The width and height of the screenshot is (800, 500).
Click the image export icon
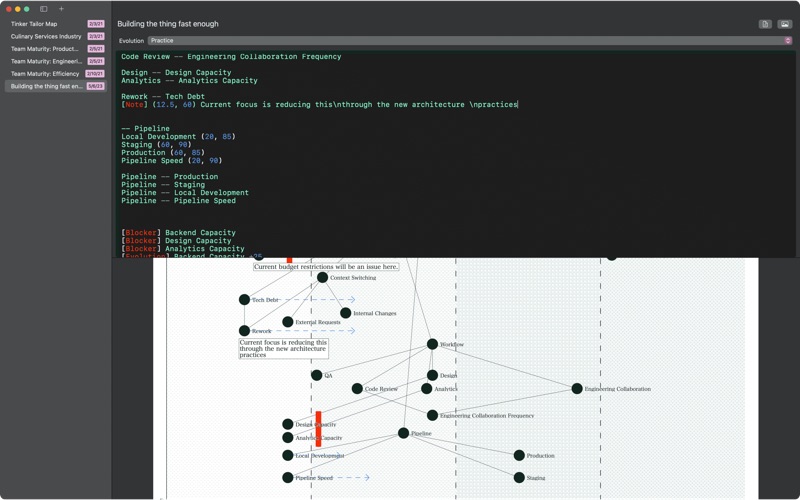tap(784, 24)
